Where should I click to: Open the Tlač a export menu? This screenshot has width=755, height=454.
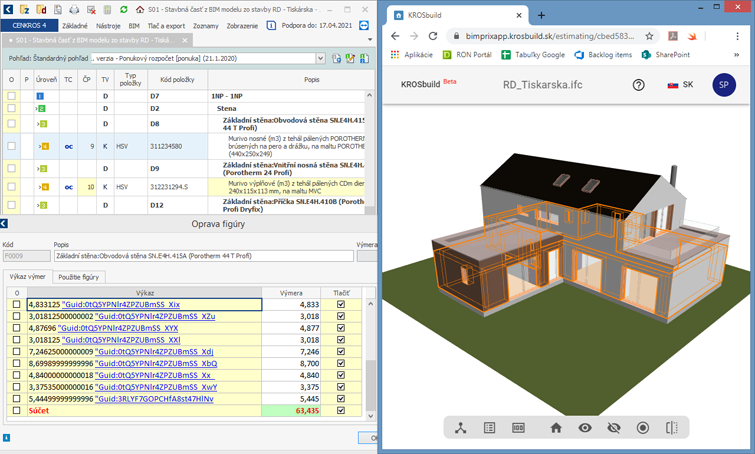click(x=166, y=26)
